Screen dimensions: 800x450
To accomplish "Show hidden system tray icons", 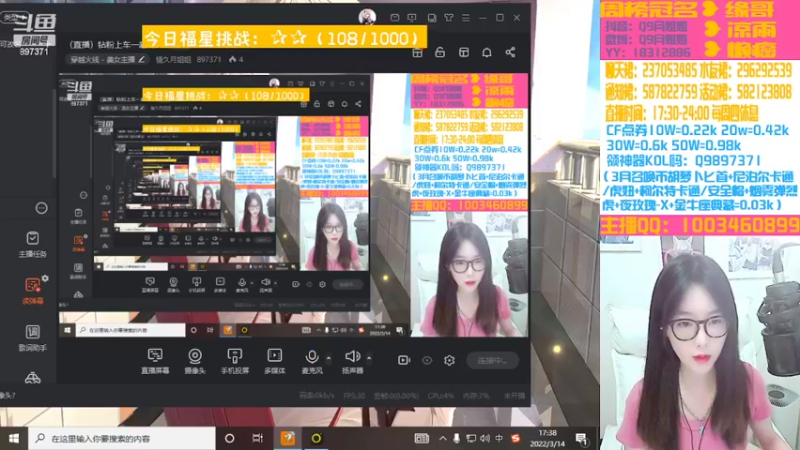I will [x=442, y=438].
